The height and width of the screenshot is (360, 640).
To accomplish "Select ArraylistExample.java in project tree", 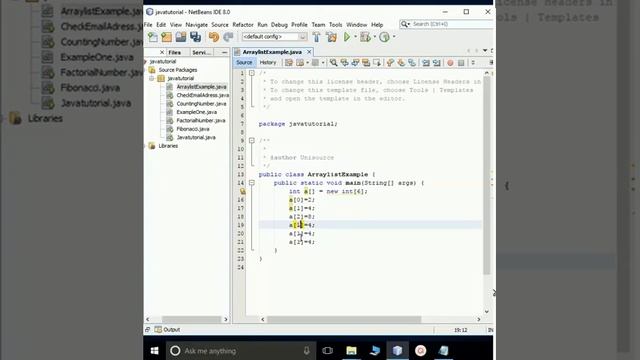I will (x=201, y=87).
